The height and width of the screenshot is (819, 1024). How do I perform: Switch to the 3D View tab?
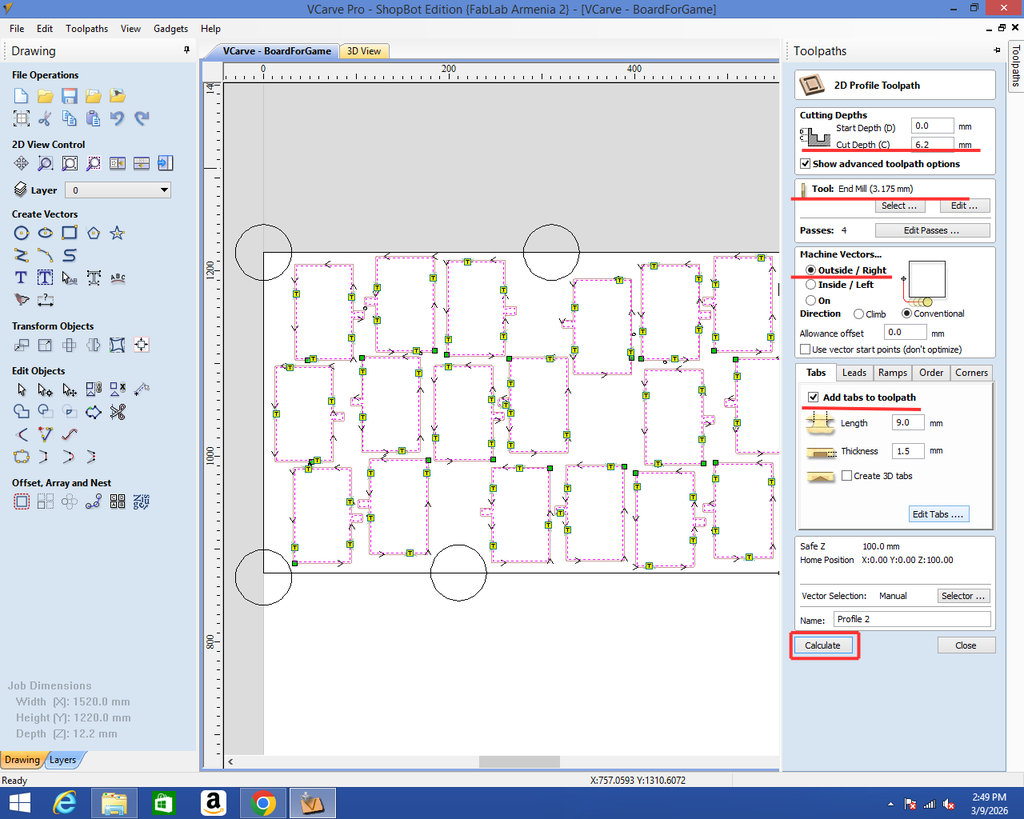point(364,51)
